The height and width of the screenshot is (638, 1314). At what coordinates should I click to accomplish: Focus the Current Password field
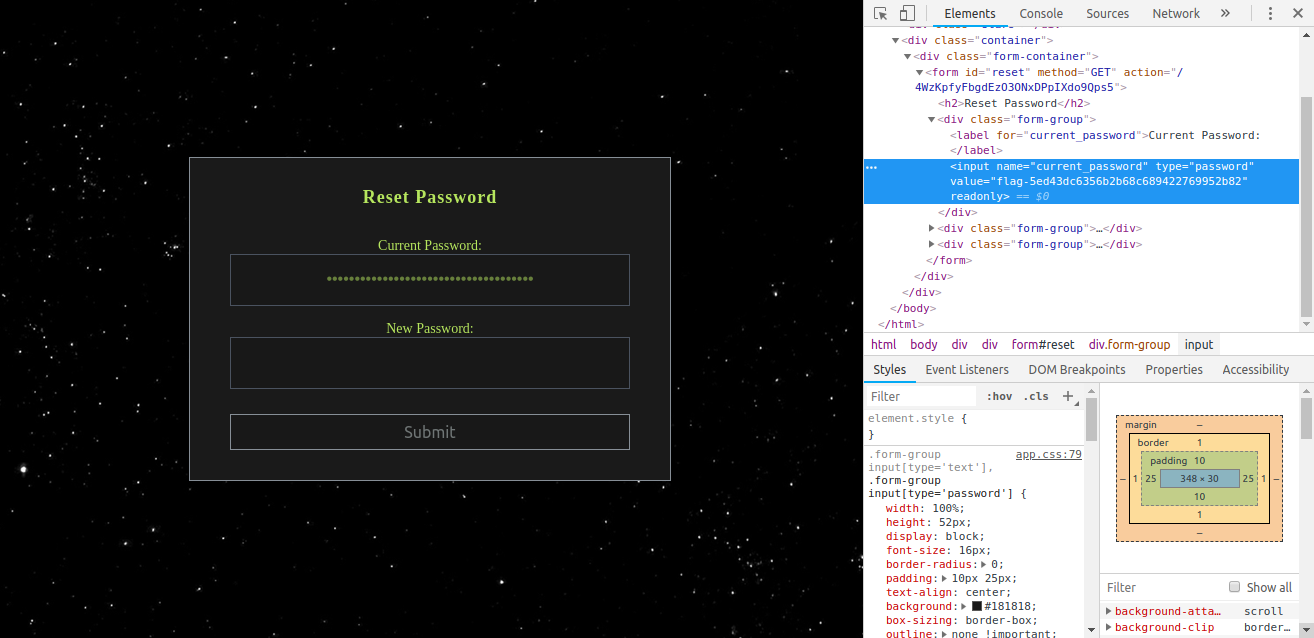click(430, 280)
